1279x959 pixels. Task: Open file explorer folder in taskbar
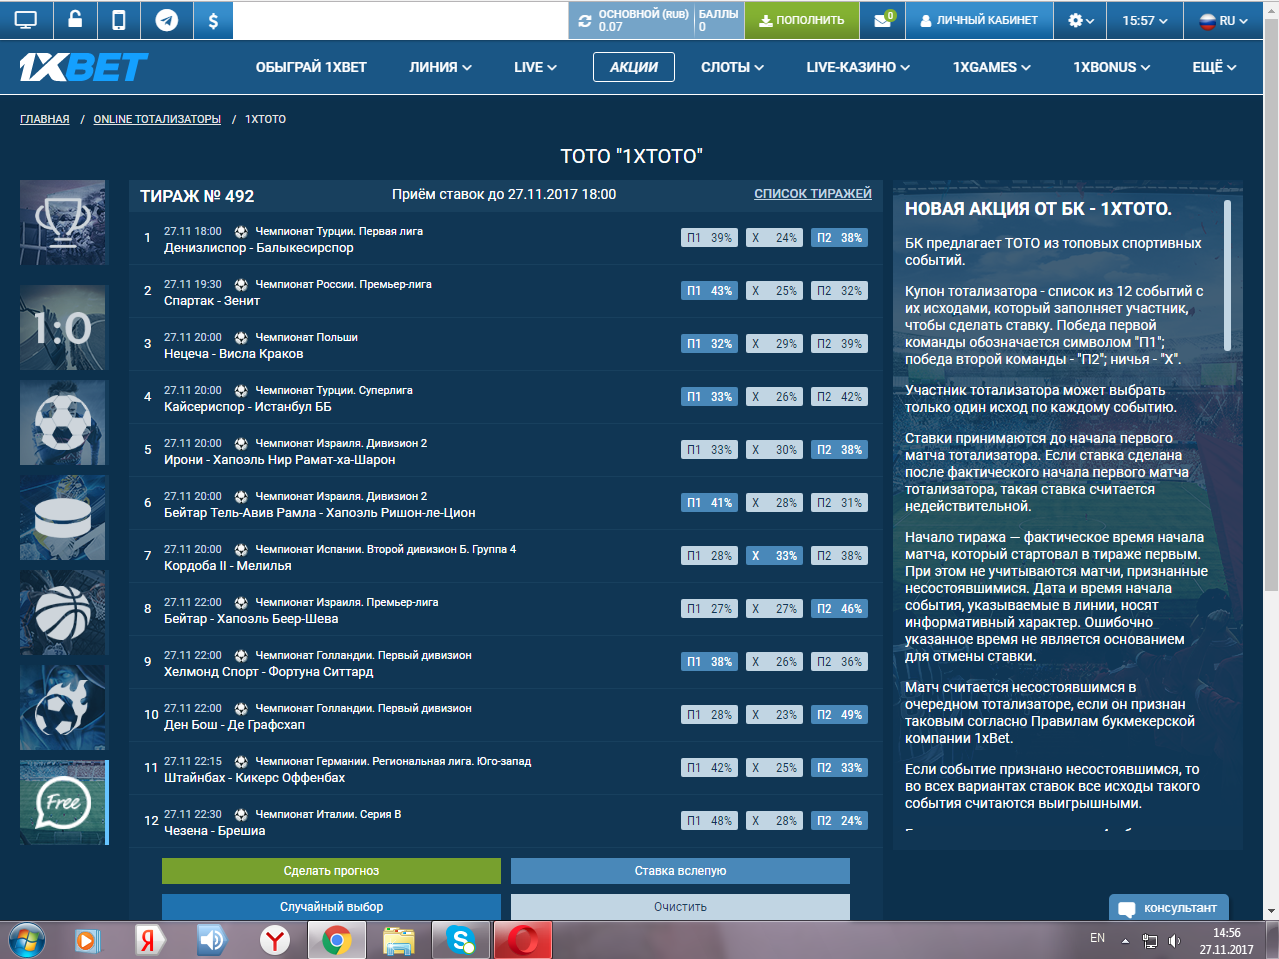(399, 940)
